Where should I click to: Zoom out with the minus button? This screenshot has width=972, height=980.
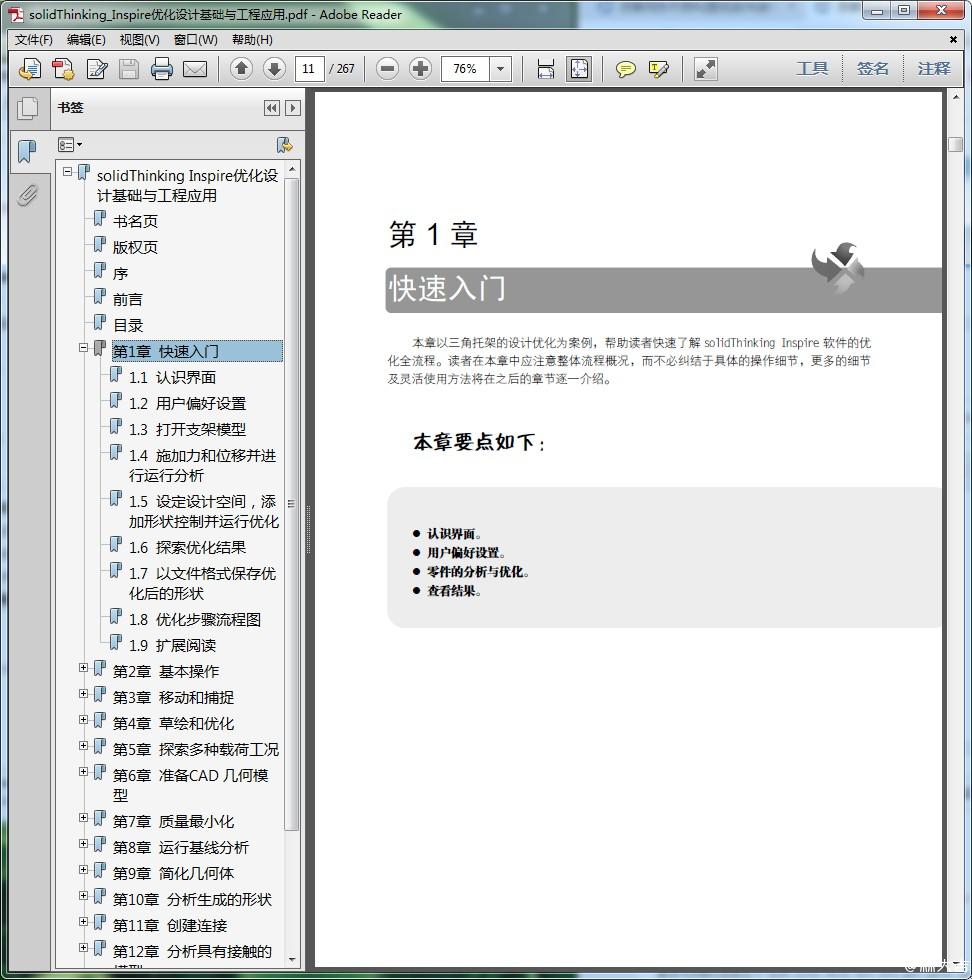point(388,69)
